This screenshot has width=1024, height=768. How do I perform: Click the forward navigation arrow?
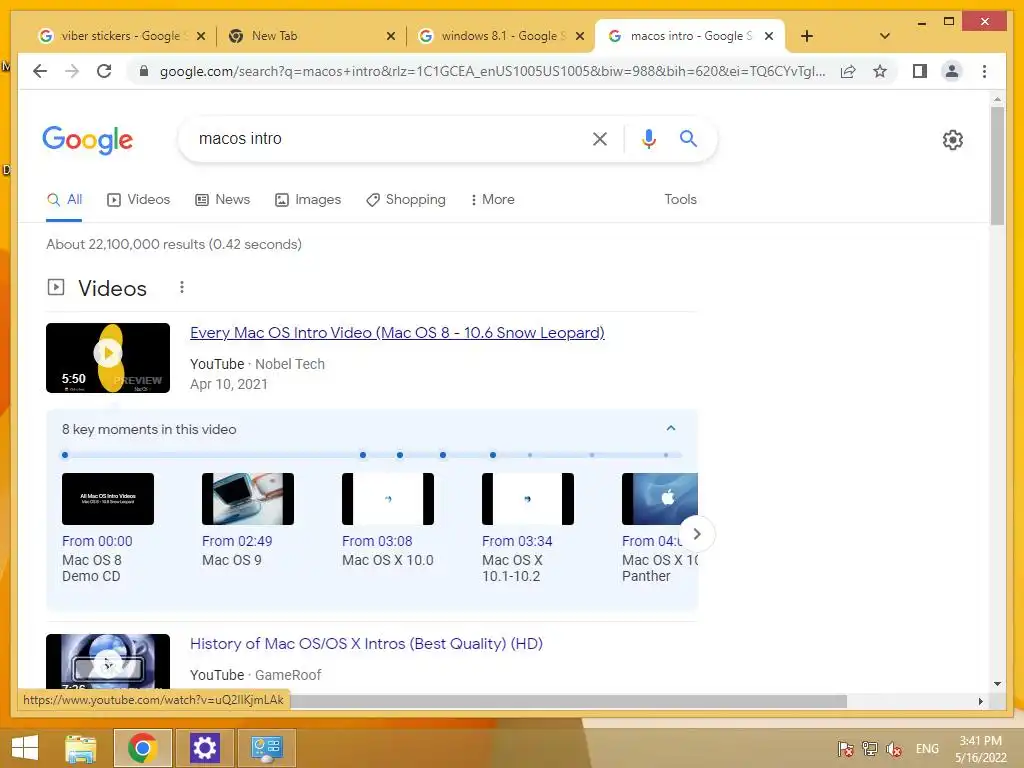[x=72, y=71]
